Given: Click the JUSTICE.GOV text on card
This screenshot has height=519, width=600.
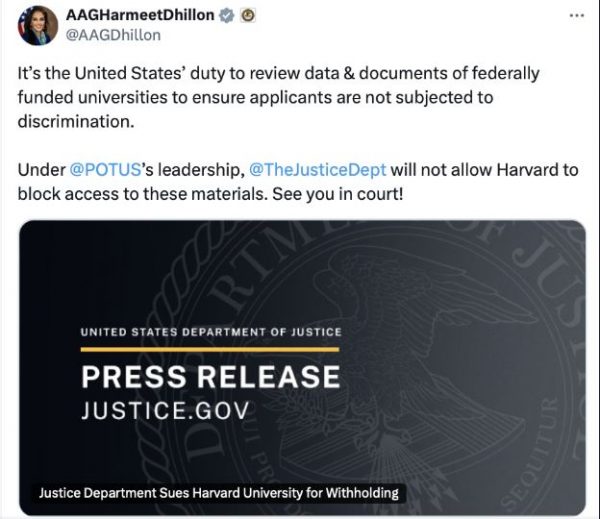Looking at the screenshot, I should [163, 410].
